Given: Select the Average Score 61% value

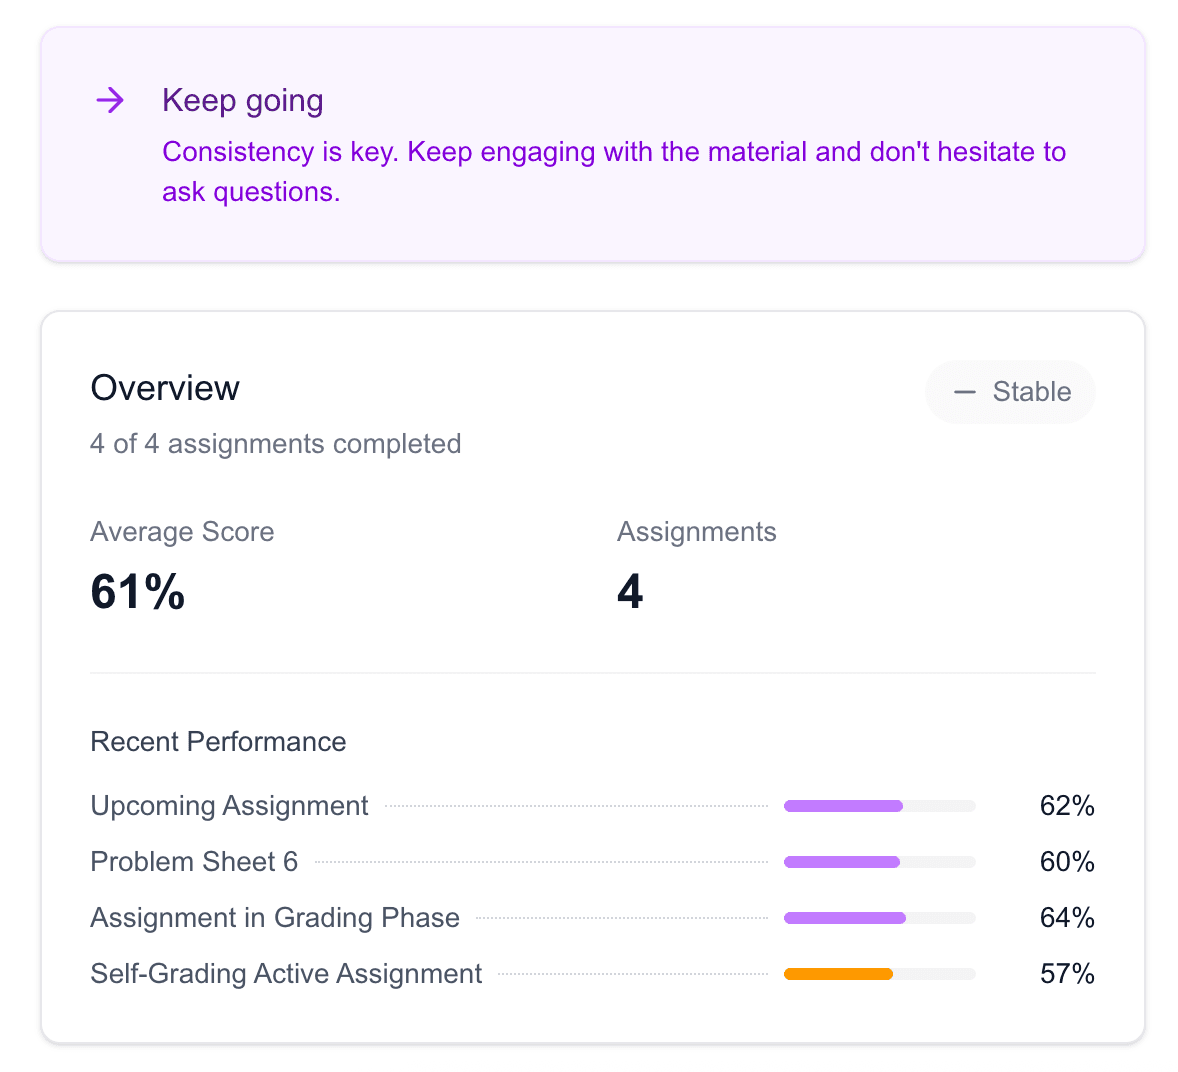Looking at the screenshot, I should click(137, 592).
